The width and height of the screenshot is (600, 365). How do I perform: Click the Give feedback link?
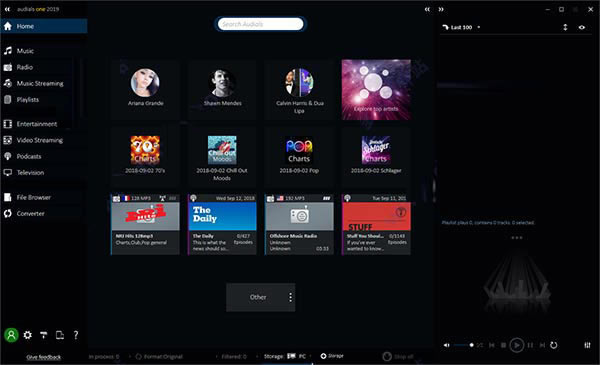click(x=44, y=357)
